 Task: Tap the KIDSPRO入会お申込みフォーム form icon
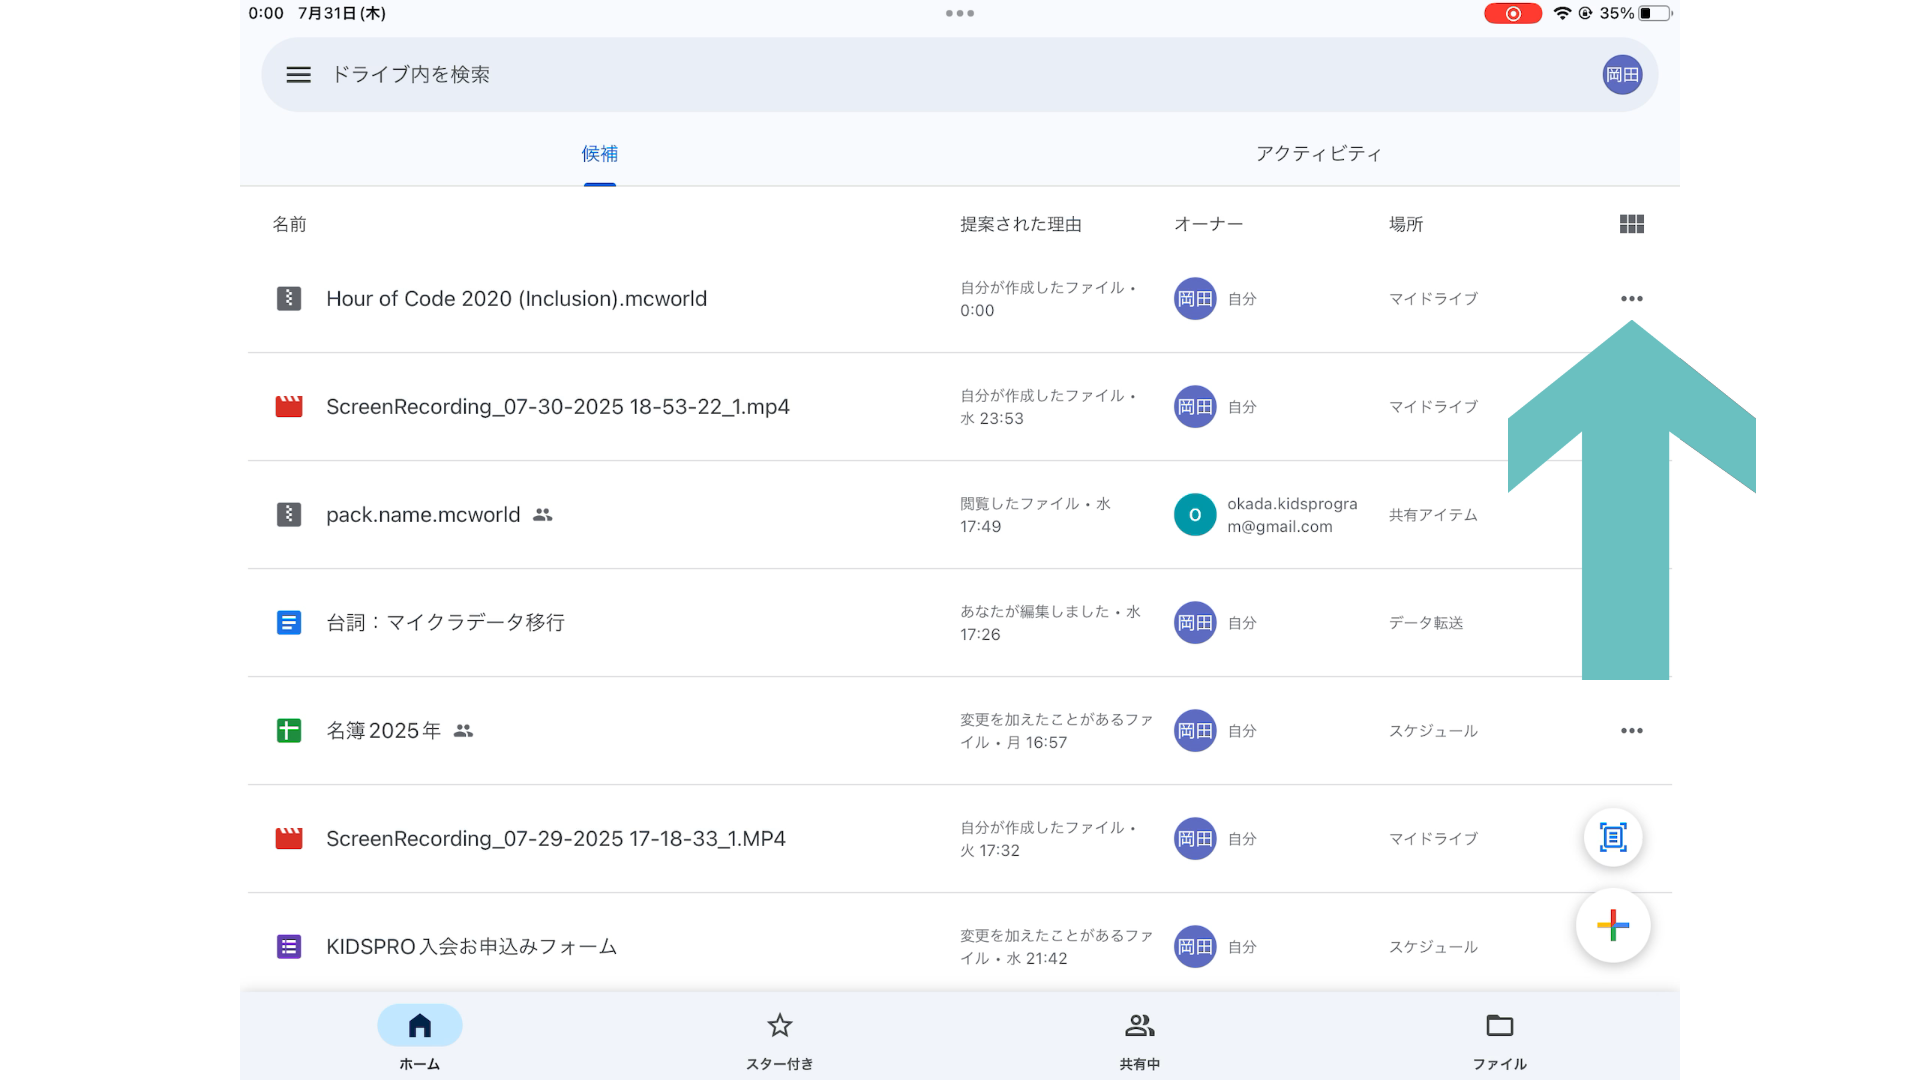tap(289, 947)
